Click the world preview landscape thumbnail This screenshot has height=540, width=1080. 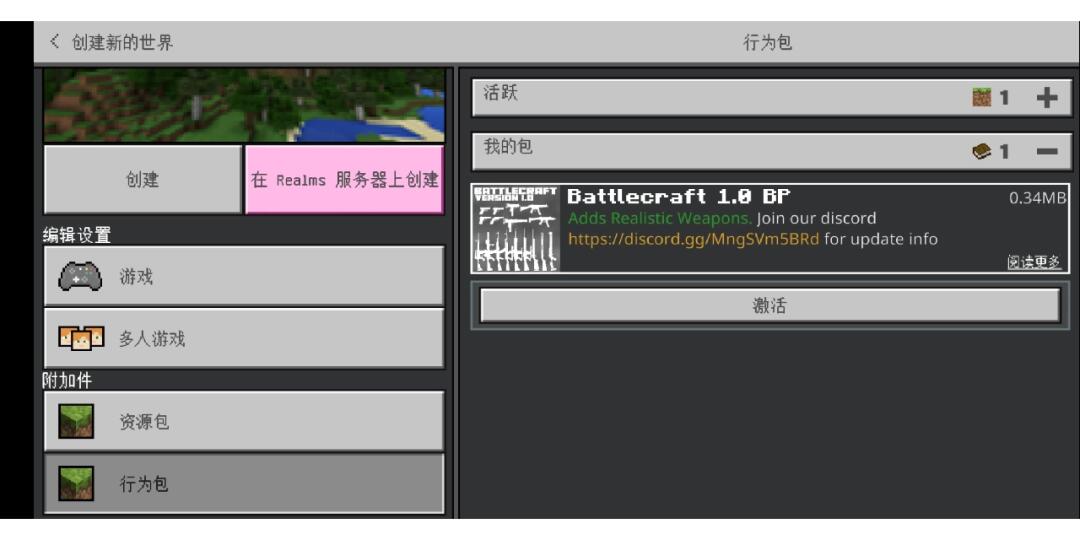pos(243,106)
